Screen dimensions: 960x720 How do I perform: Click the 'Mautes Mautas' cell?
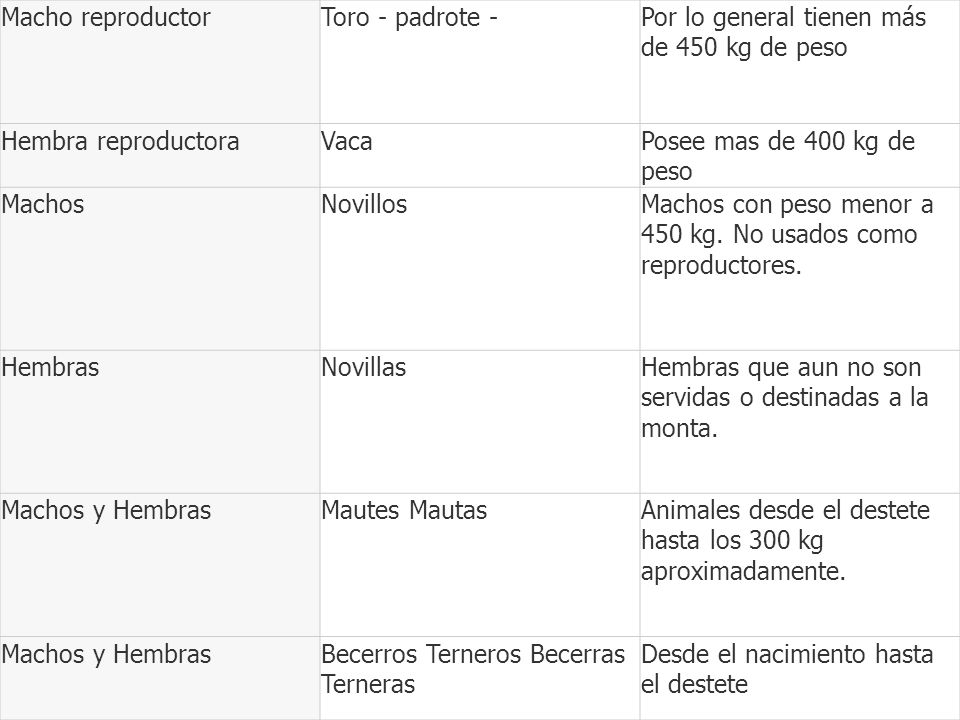479,564
